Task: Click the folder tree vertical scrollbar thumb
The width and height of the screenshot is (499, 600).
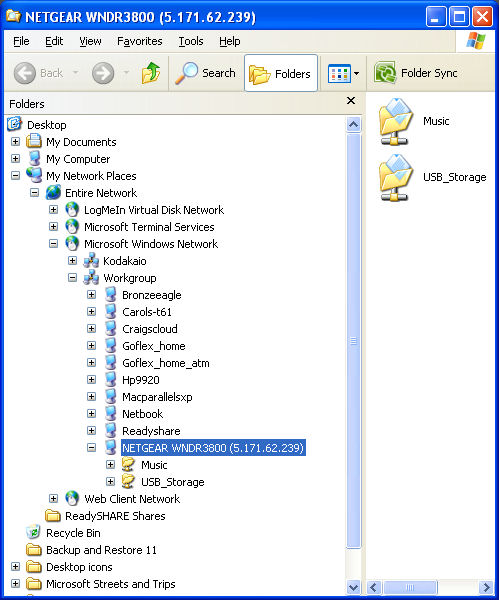Action: 353,341
